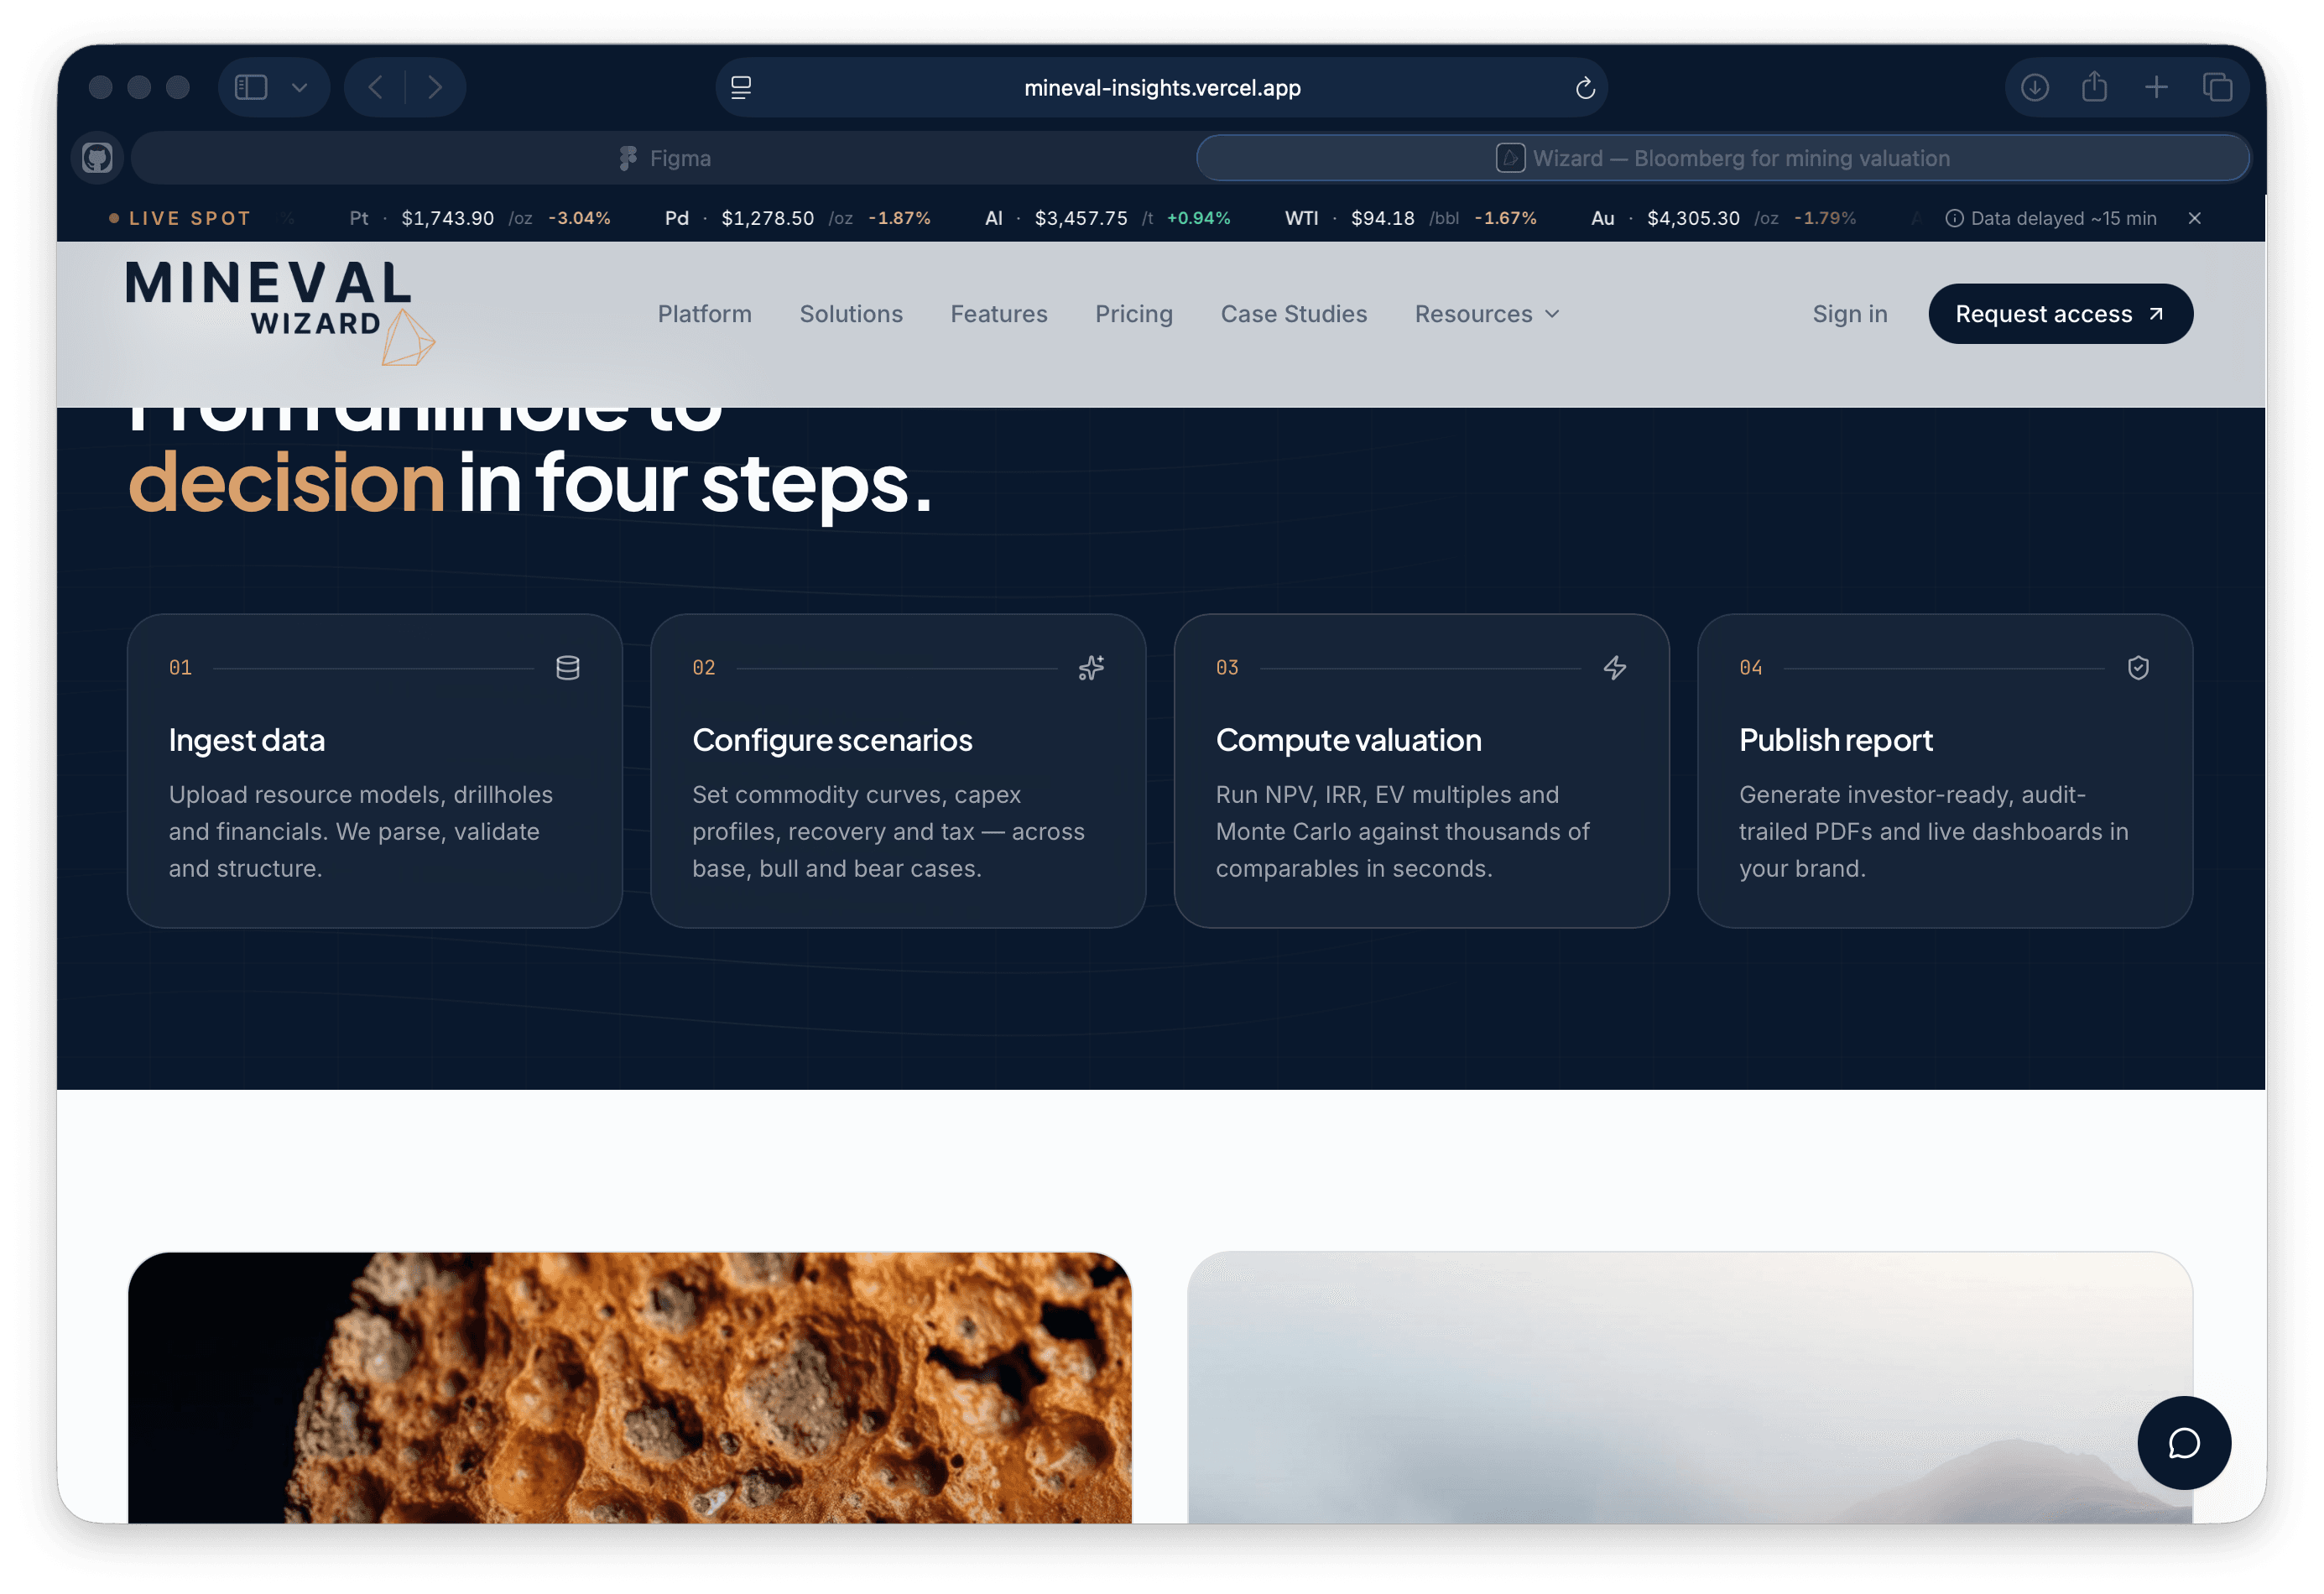Click the WTI $94.18 ticker price

(1382, 218)
